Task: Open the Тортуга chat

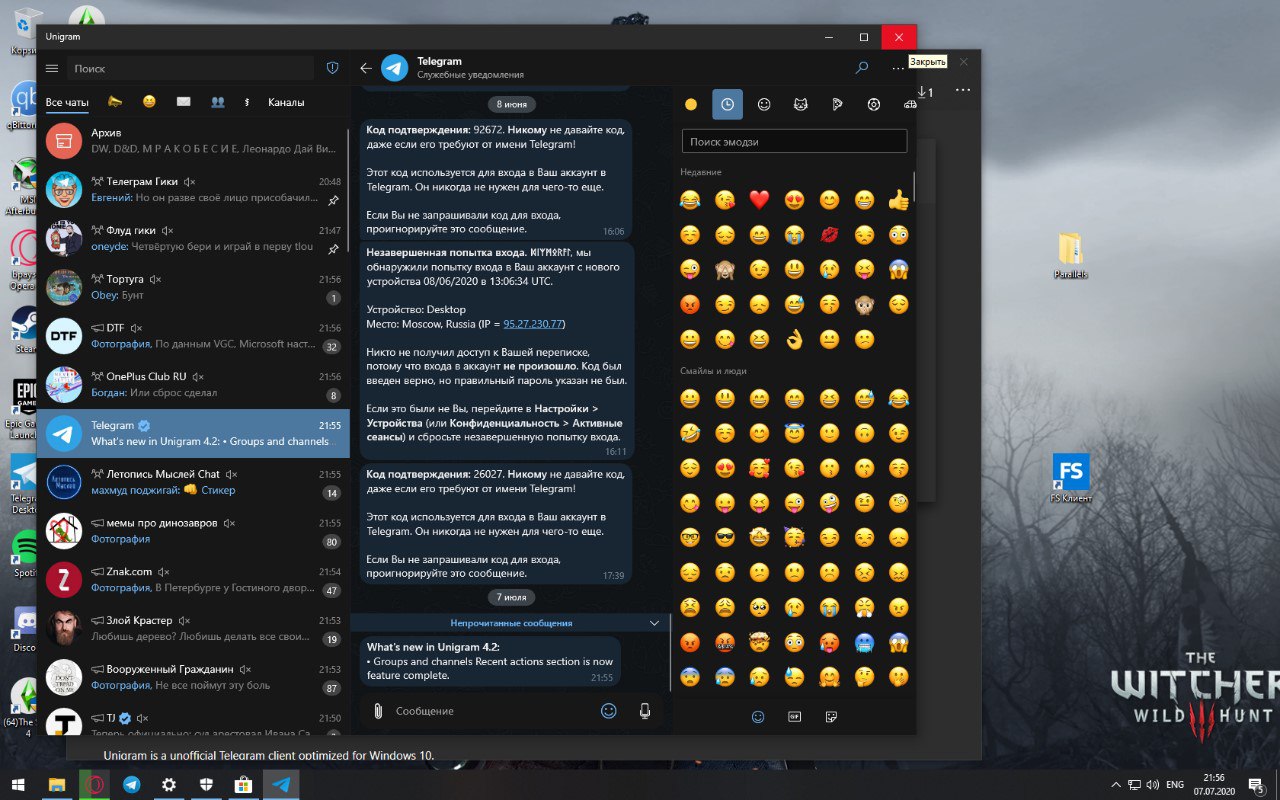Action: pyautogui.click(x=193, y=287)
